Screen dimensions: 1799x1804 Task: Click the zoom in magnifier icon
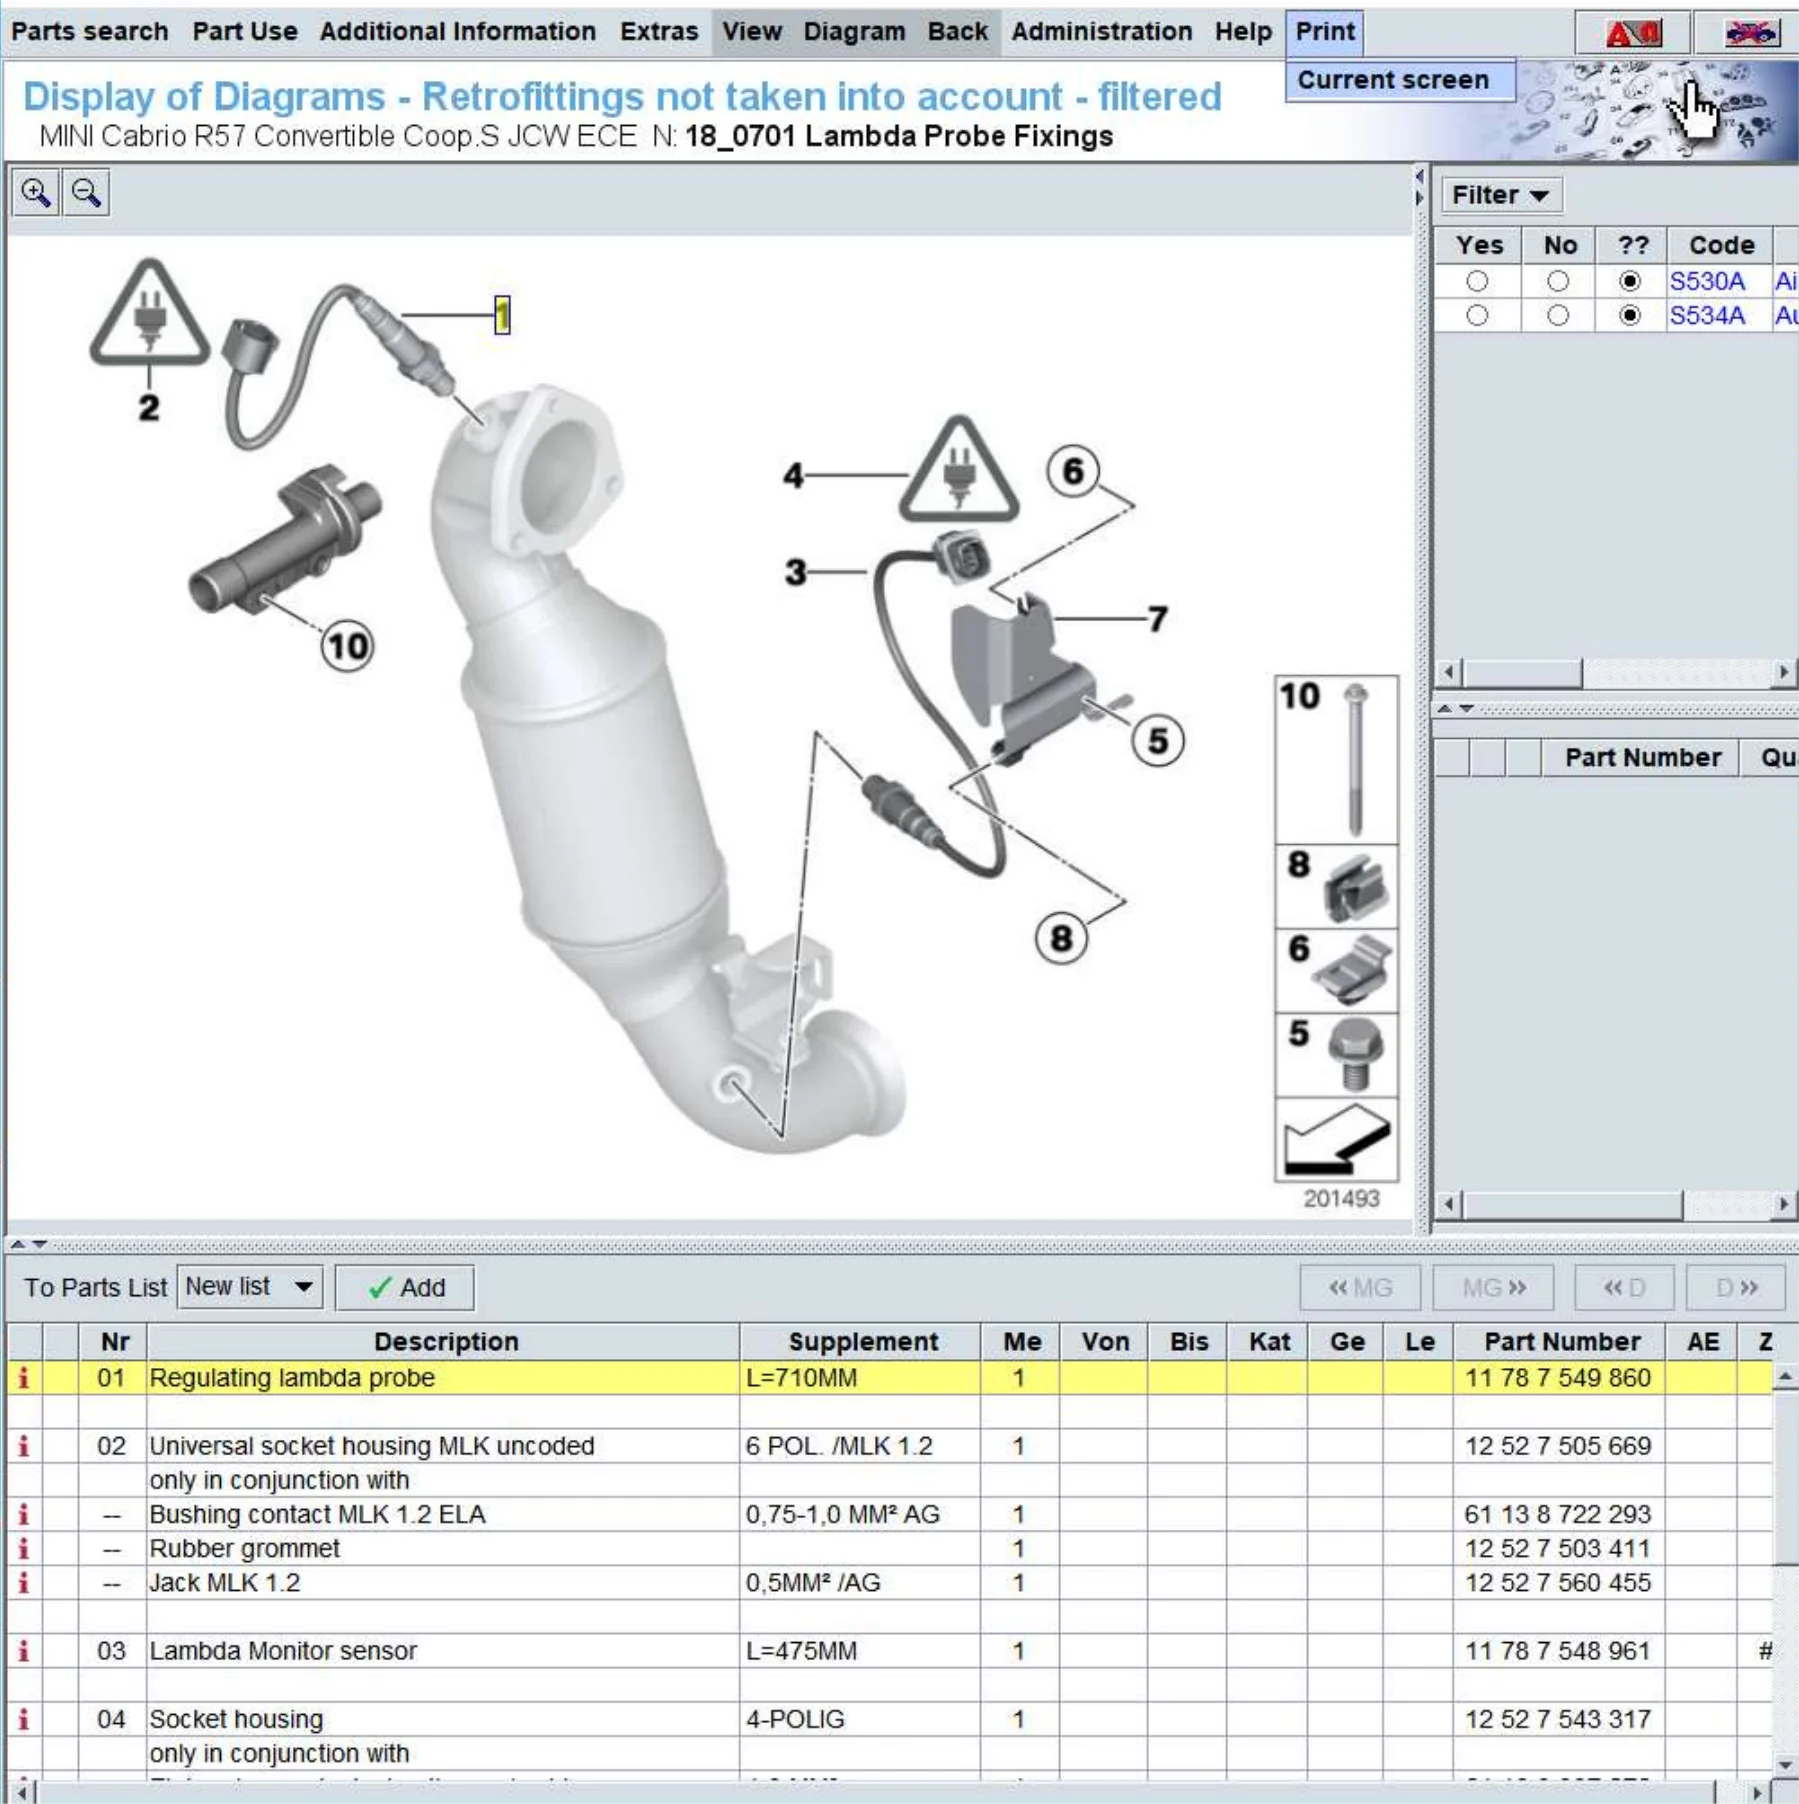point(36,193)
